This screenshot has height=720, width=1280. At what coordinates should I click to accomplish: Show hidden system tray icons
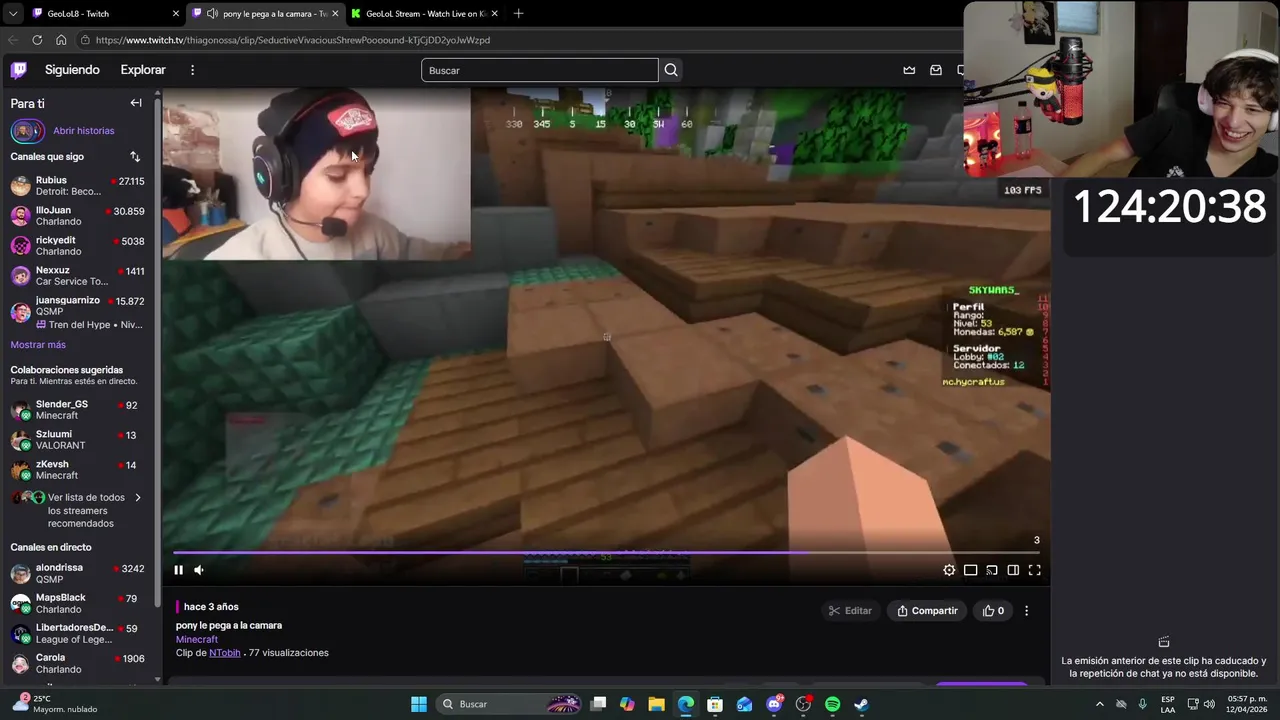pyautogui.click(x=1100, y=704)
